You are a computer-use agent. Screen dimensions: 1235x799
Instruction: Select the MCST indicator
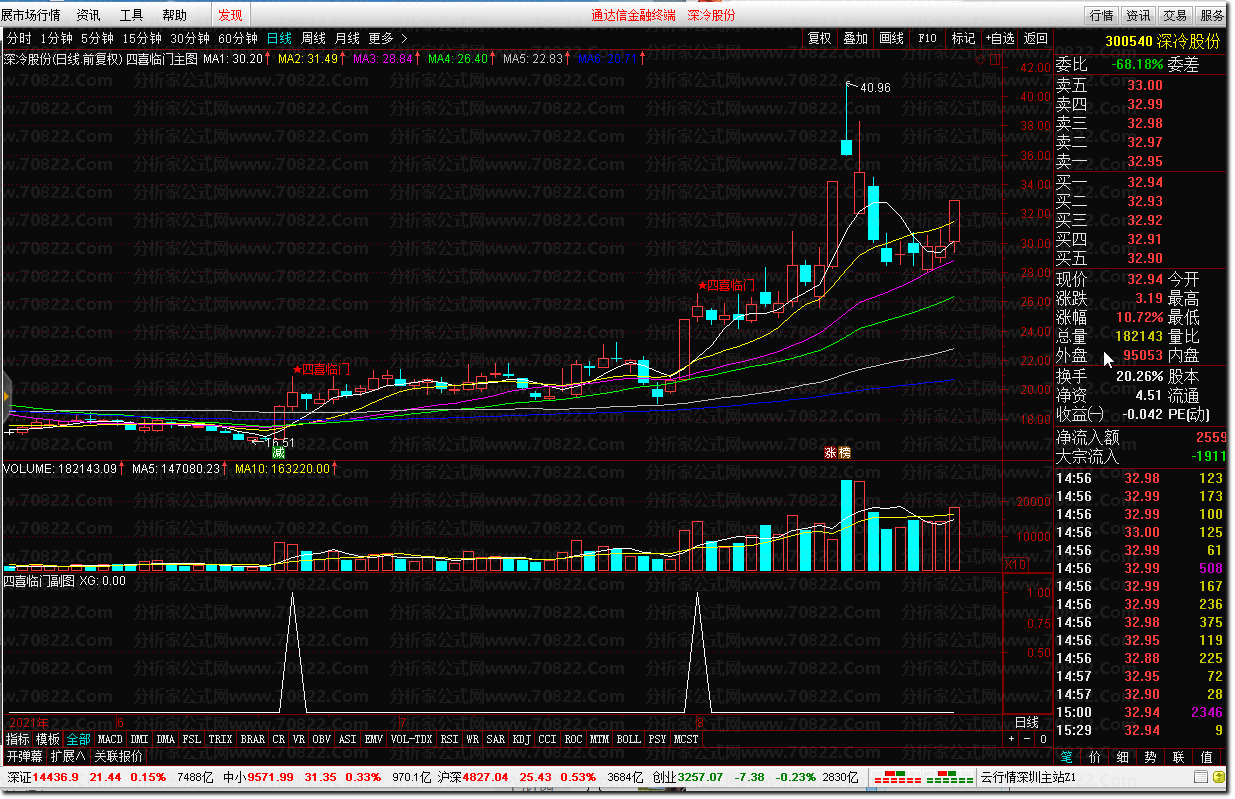(686, 739)
